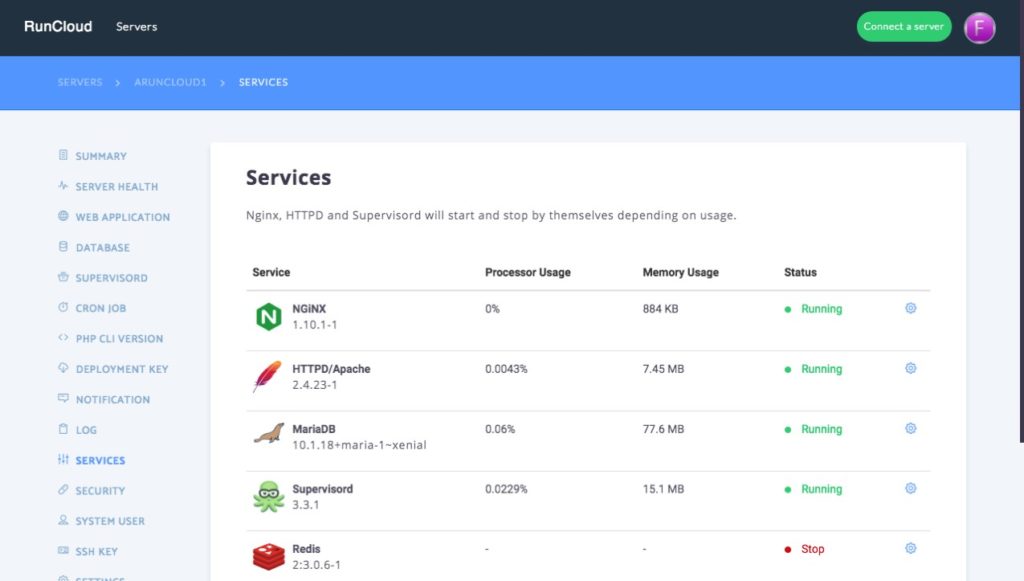Click the RunCloud logo link

click(58, 27)
